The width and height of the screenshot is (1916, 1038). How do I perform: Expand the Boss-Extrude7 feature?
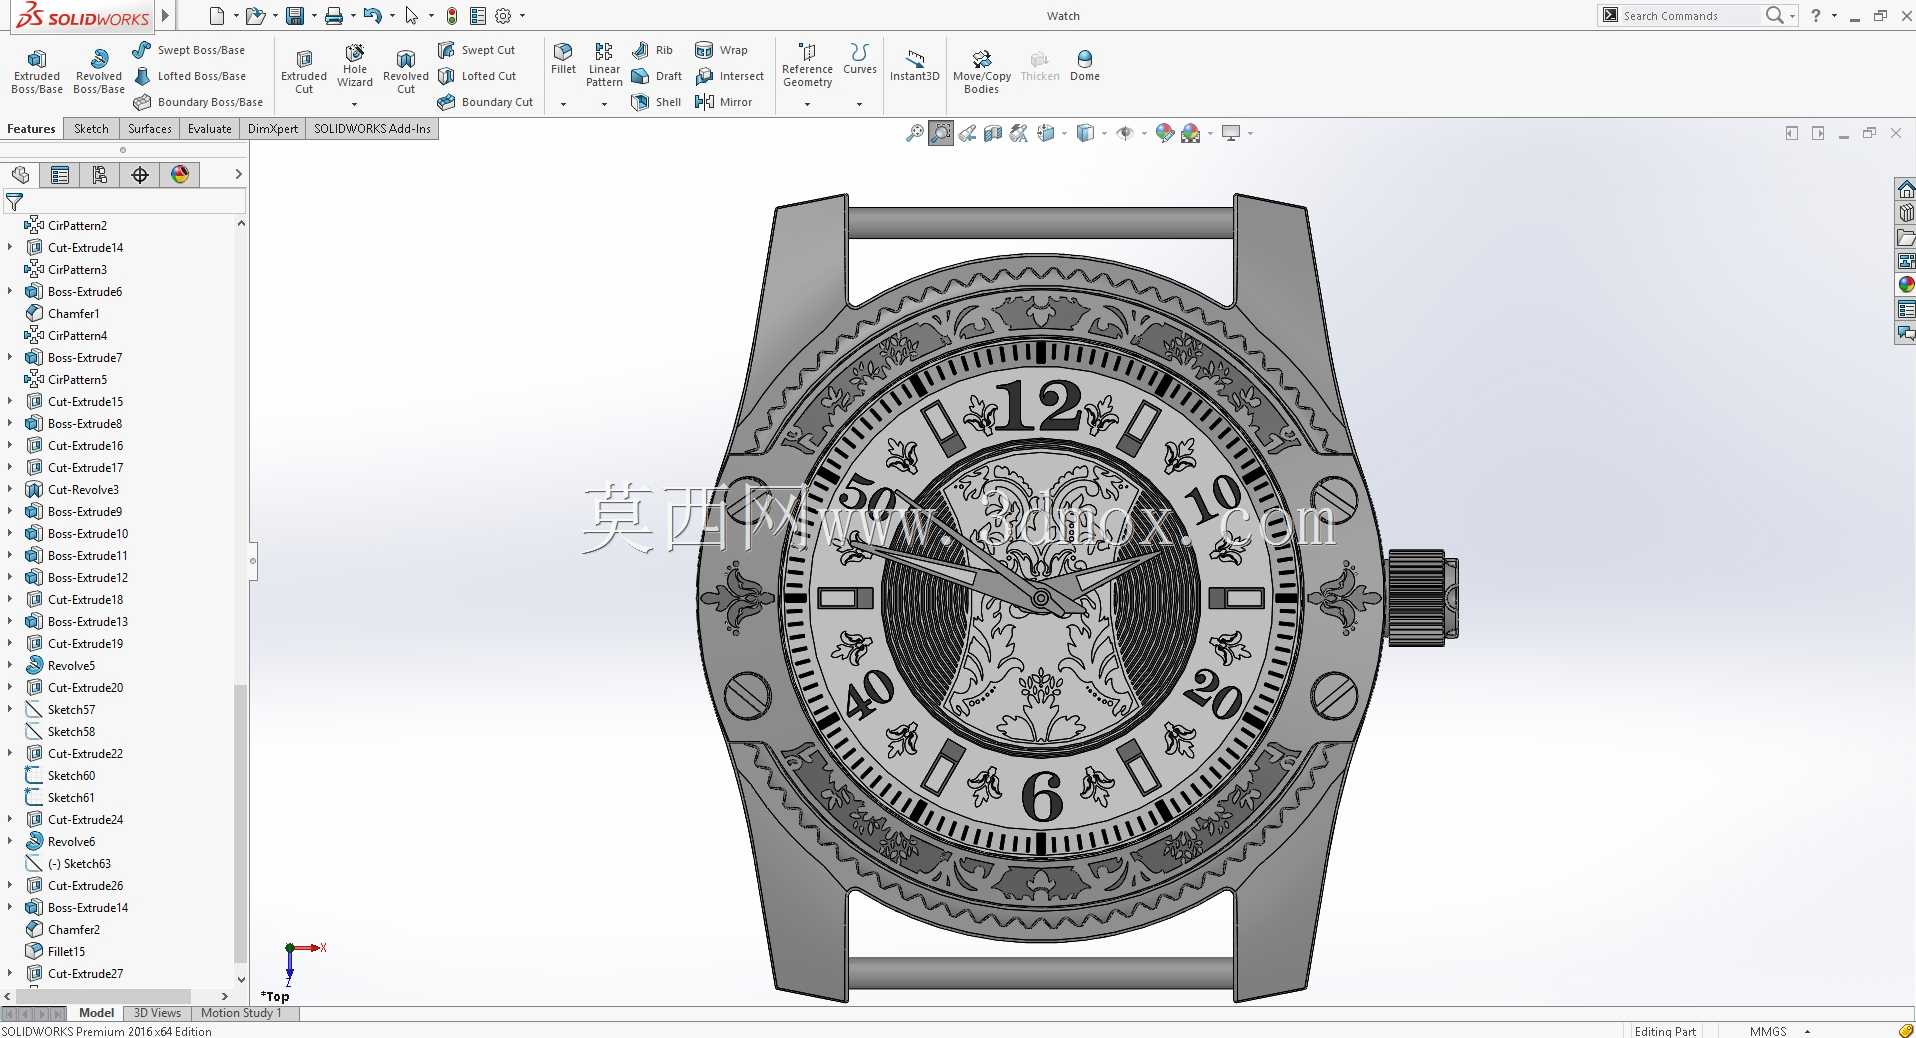click(10, 357)
